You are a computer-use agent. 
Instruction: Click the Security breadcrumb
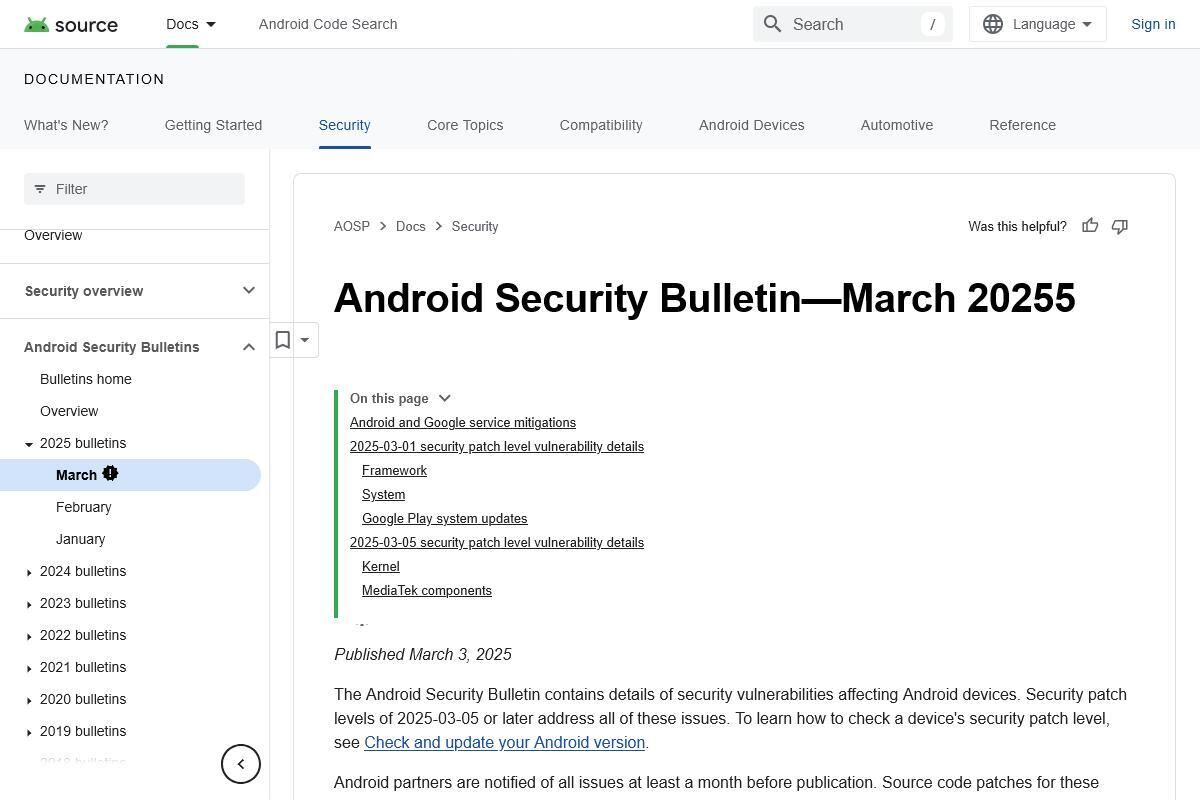click(475, 226)
